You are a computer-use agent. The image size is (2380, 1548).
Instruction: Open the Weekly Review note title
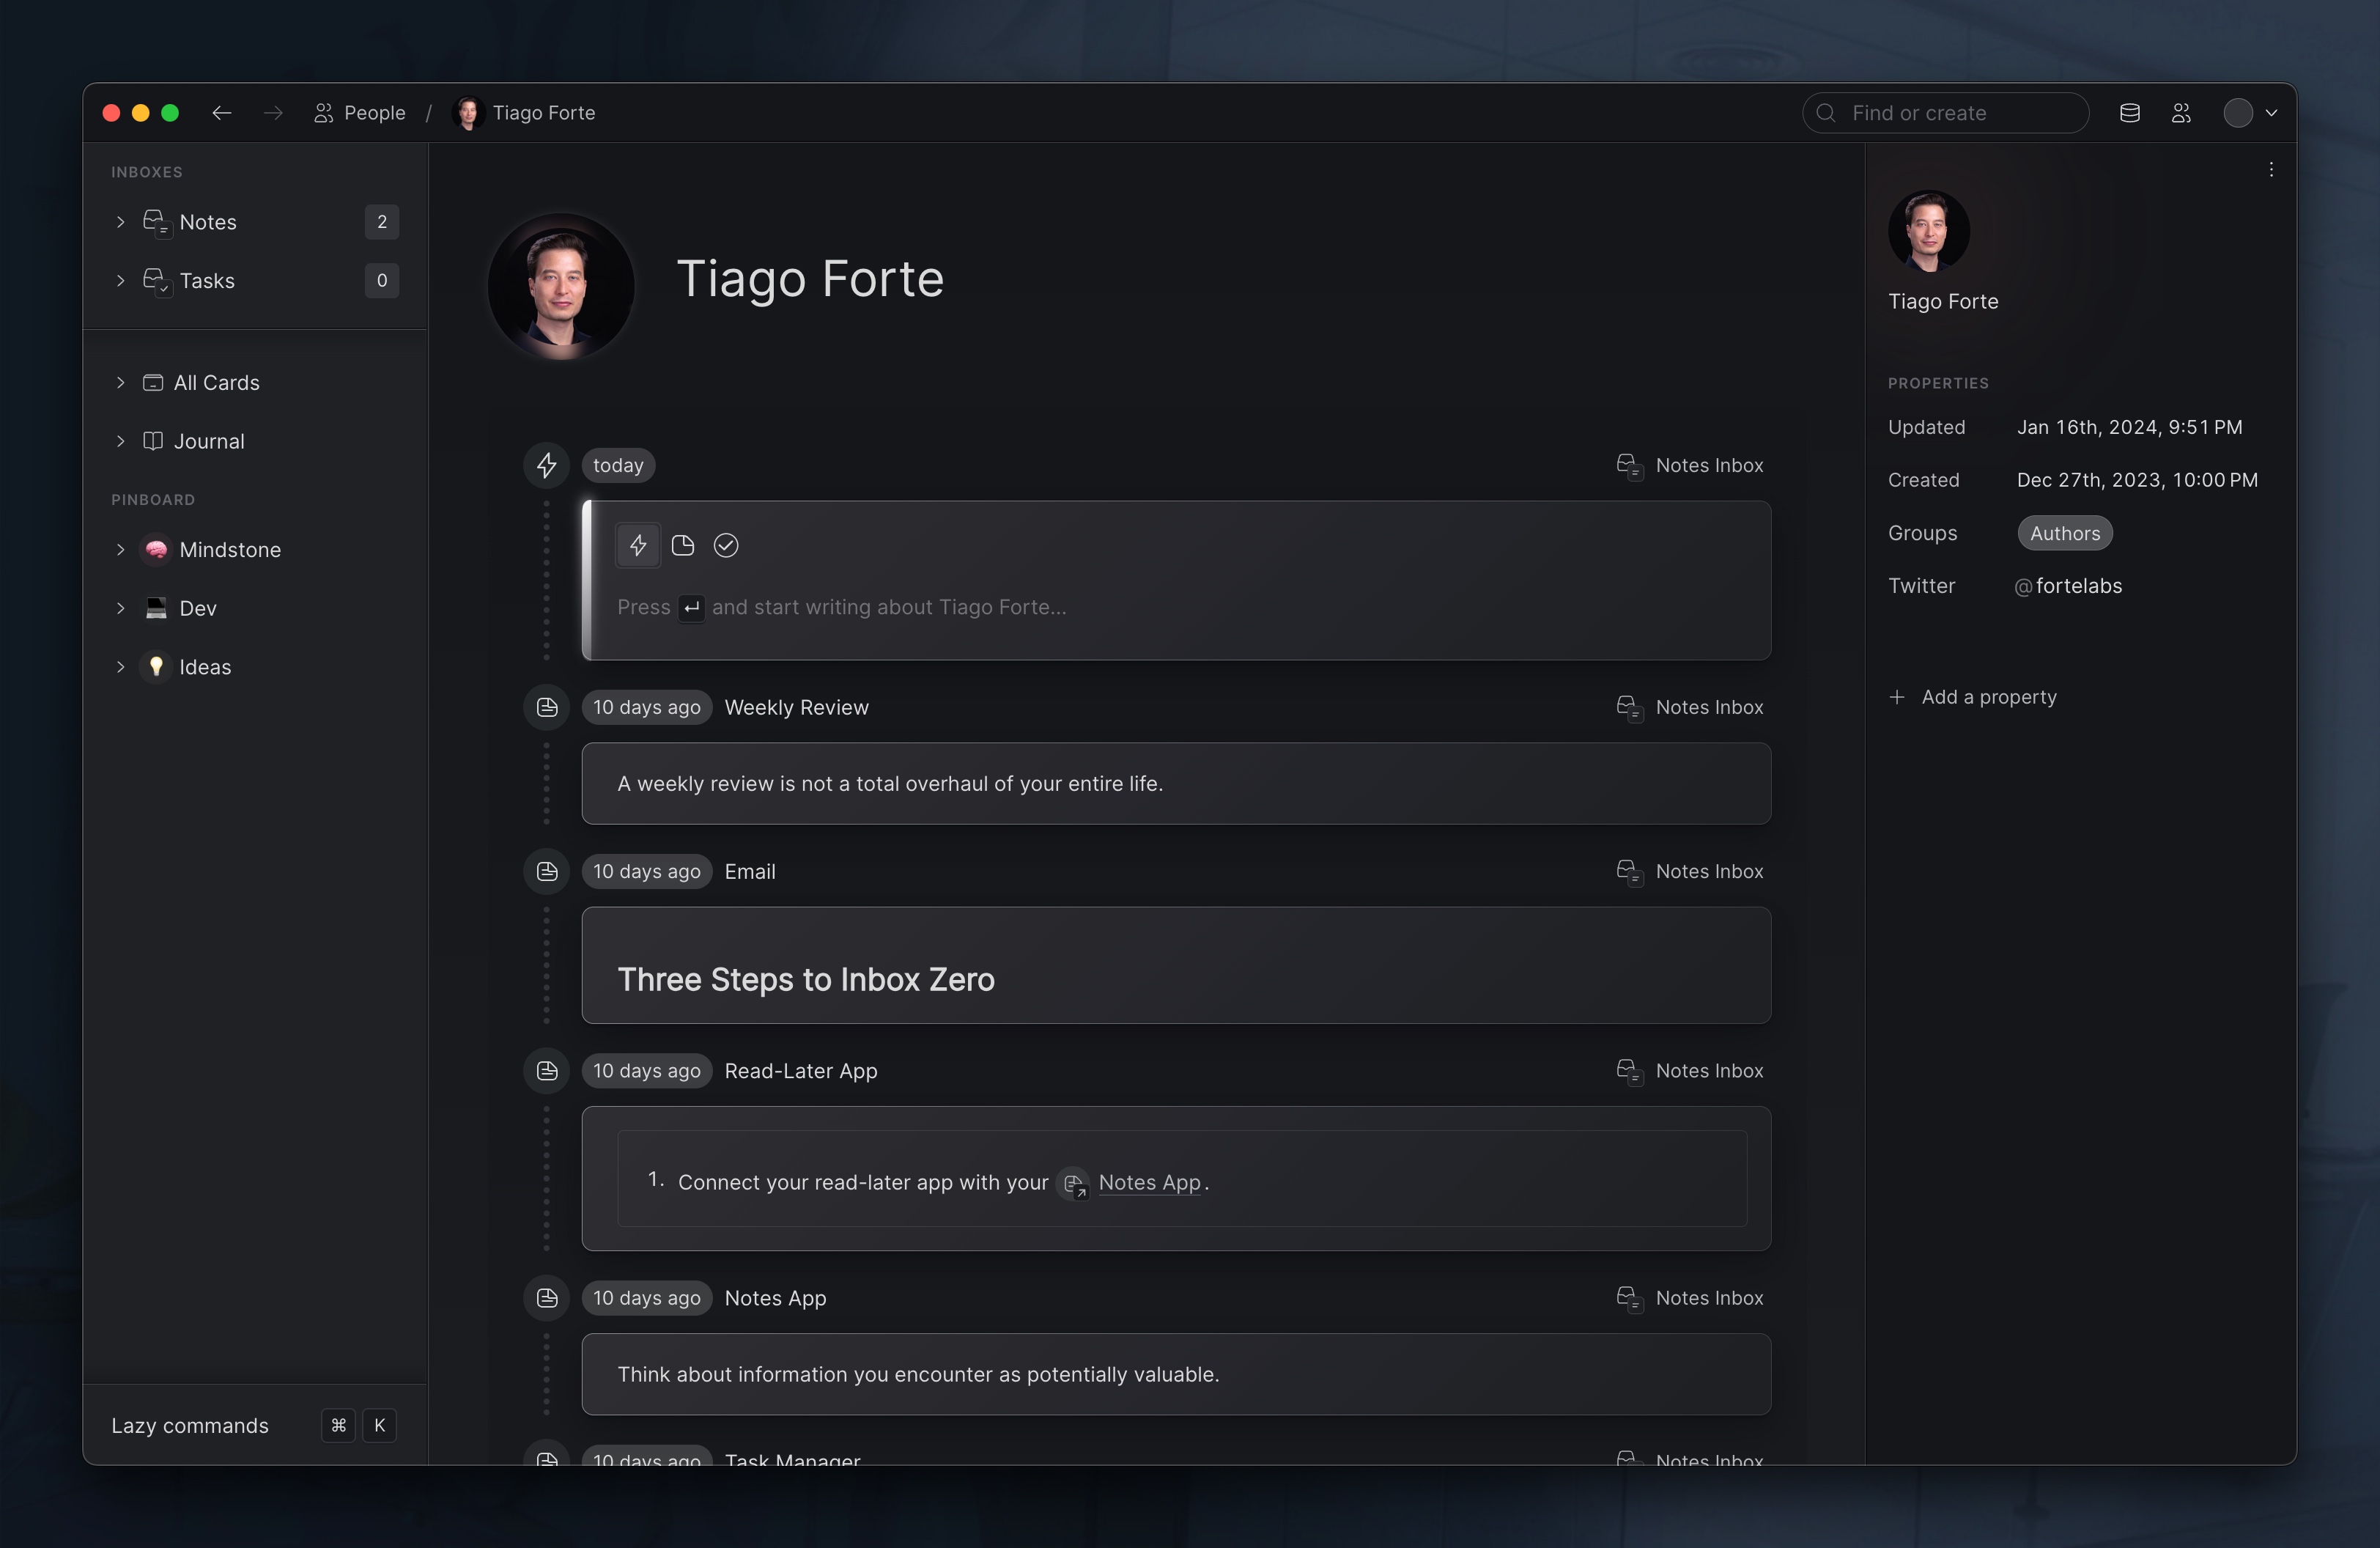point(796,707)
